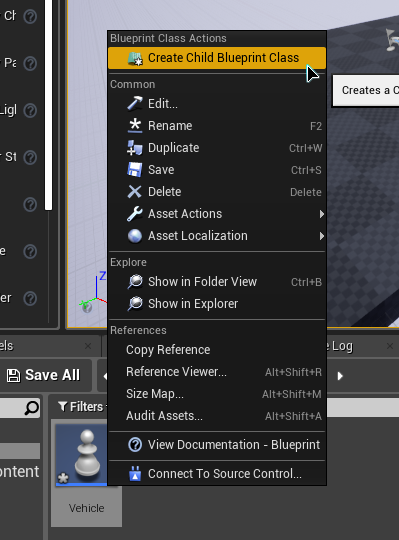
Task: Click the Save All button
Action: coord(44,375)
